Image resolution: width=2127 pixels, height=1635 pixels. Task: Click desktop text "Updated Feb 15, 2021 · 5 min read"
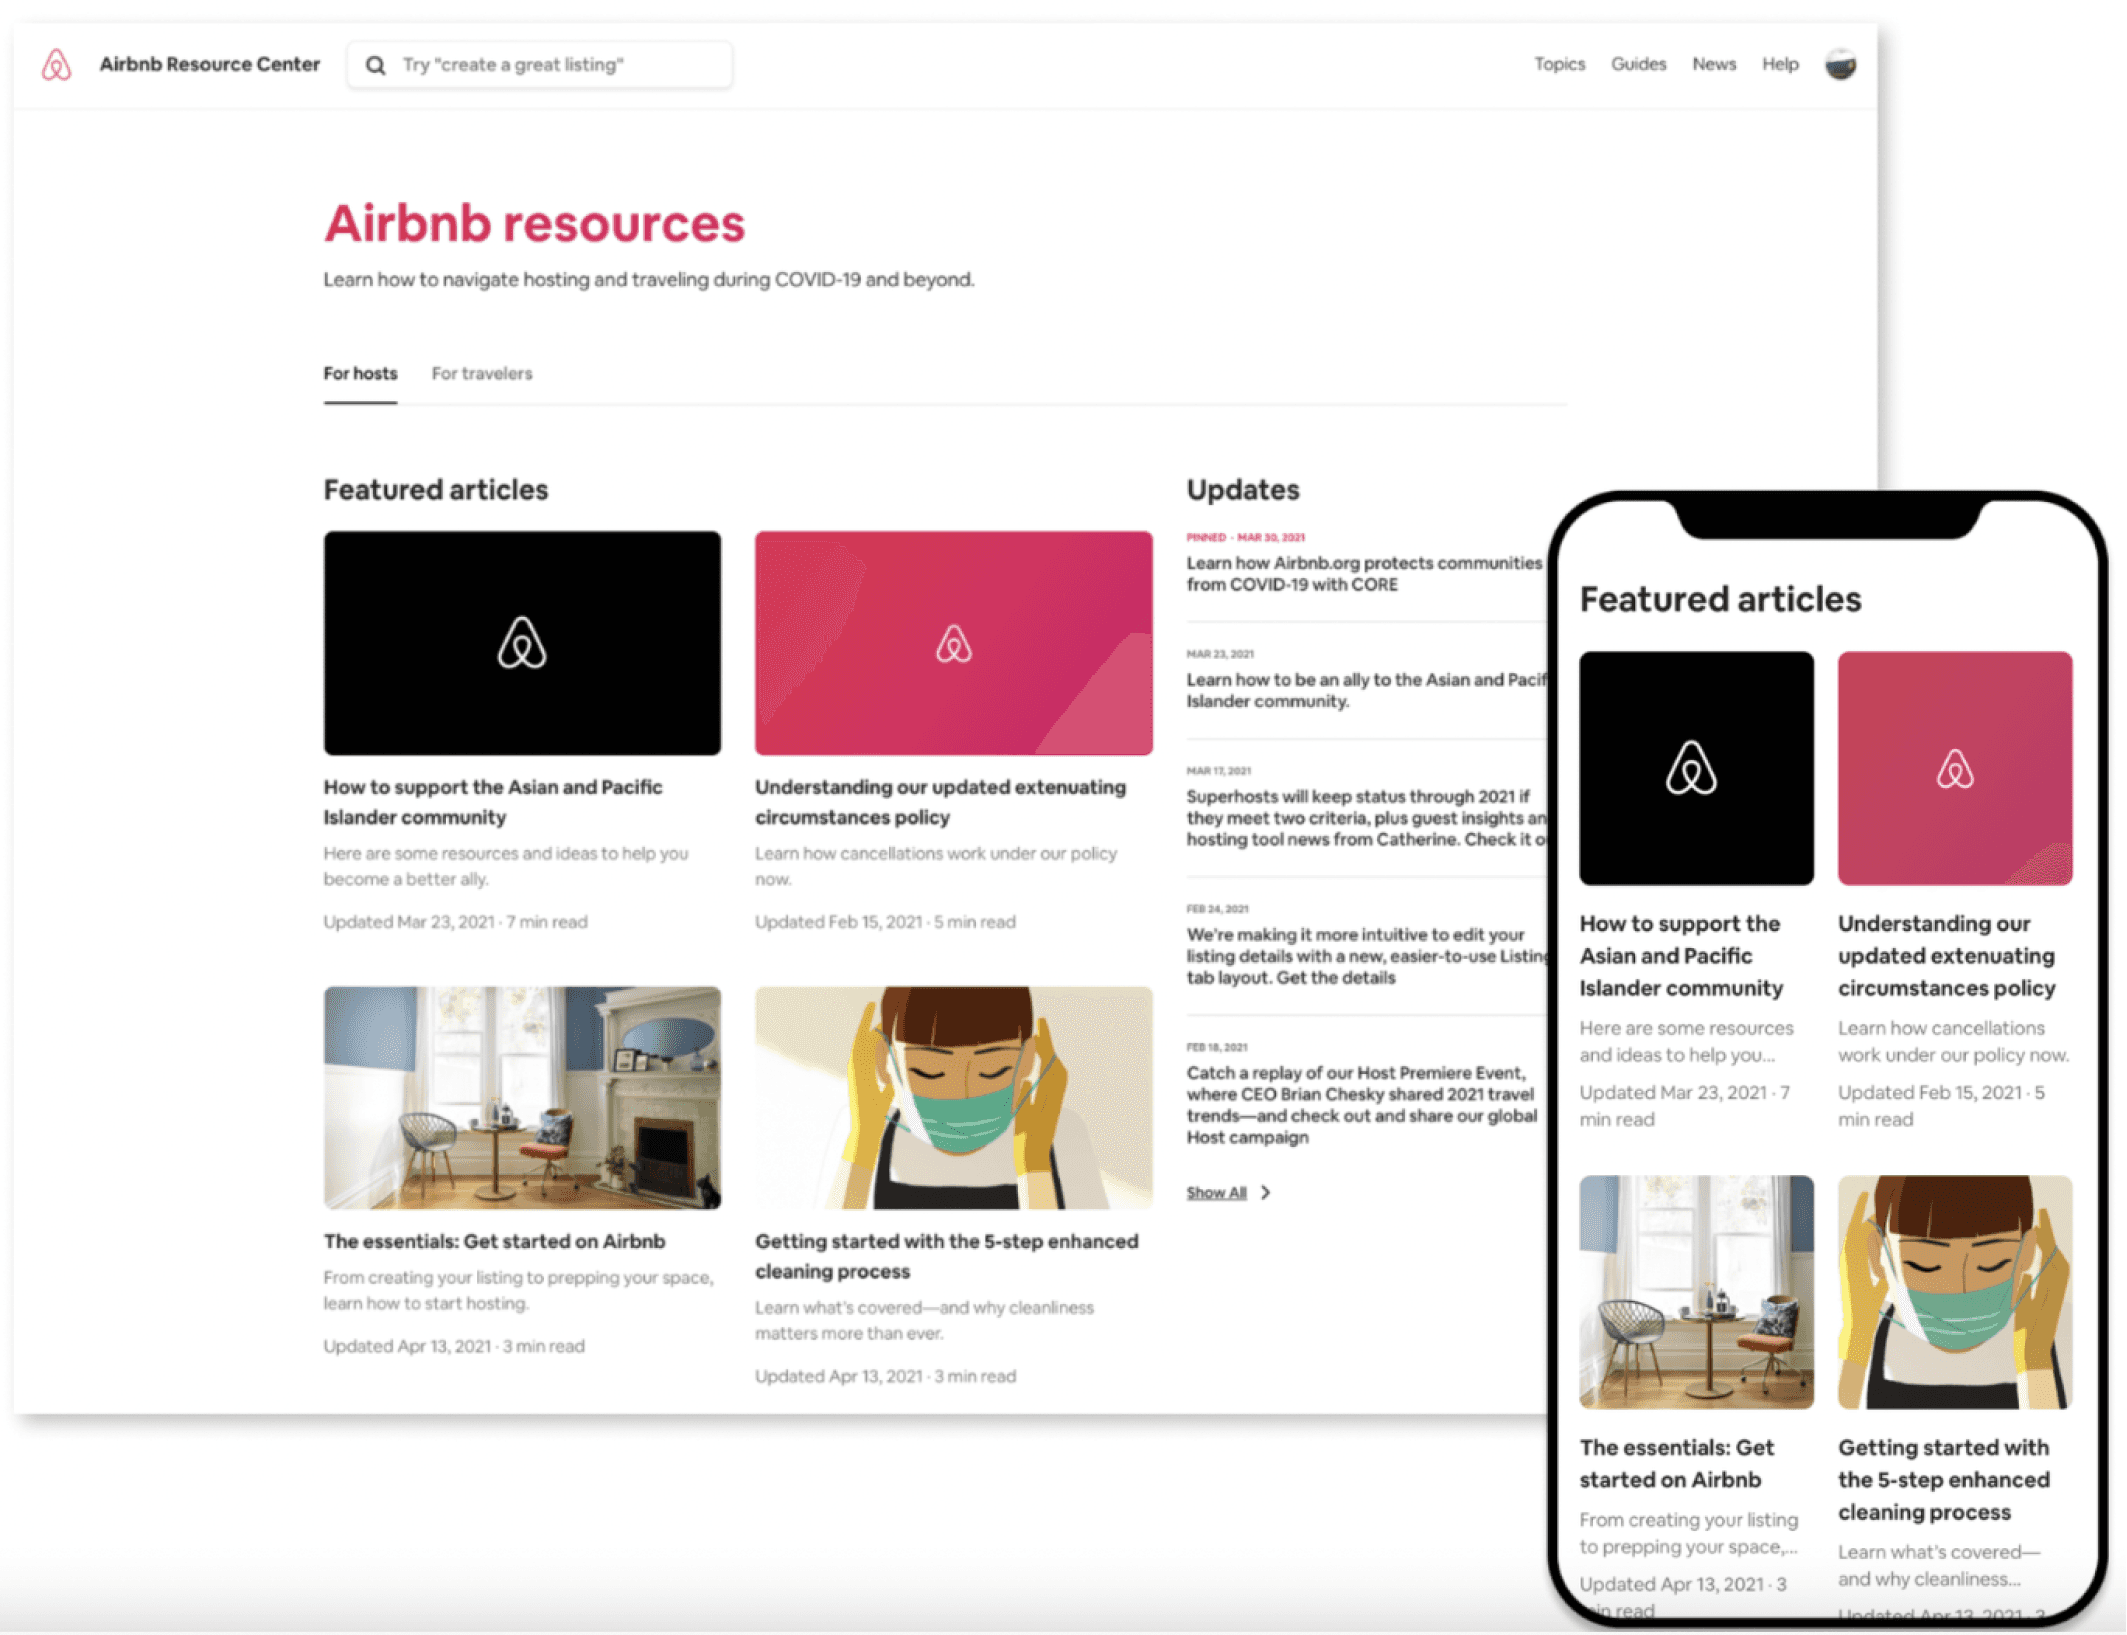885,922
